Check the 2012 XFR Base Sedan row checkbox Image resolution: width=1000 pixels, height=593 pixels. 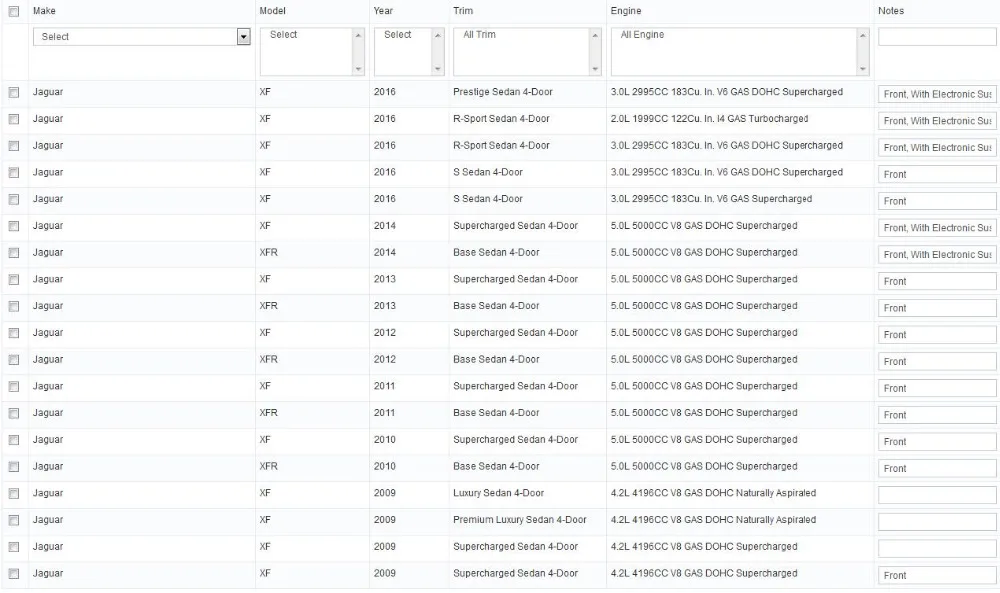point(13,360)
